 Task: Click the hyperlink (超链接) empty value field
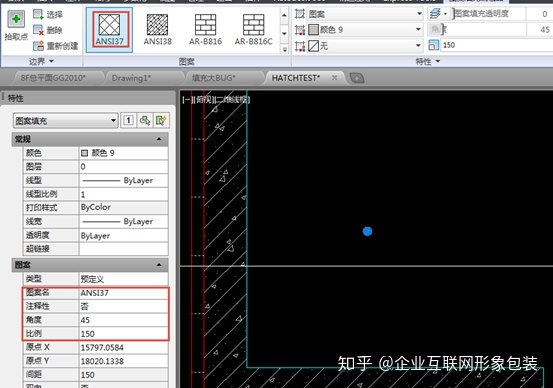[x=123, y=249]
